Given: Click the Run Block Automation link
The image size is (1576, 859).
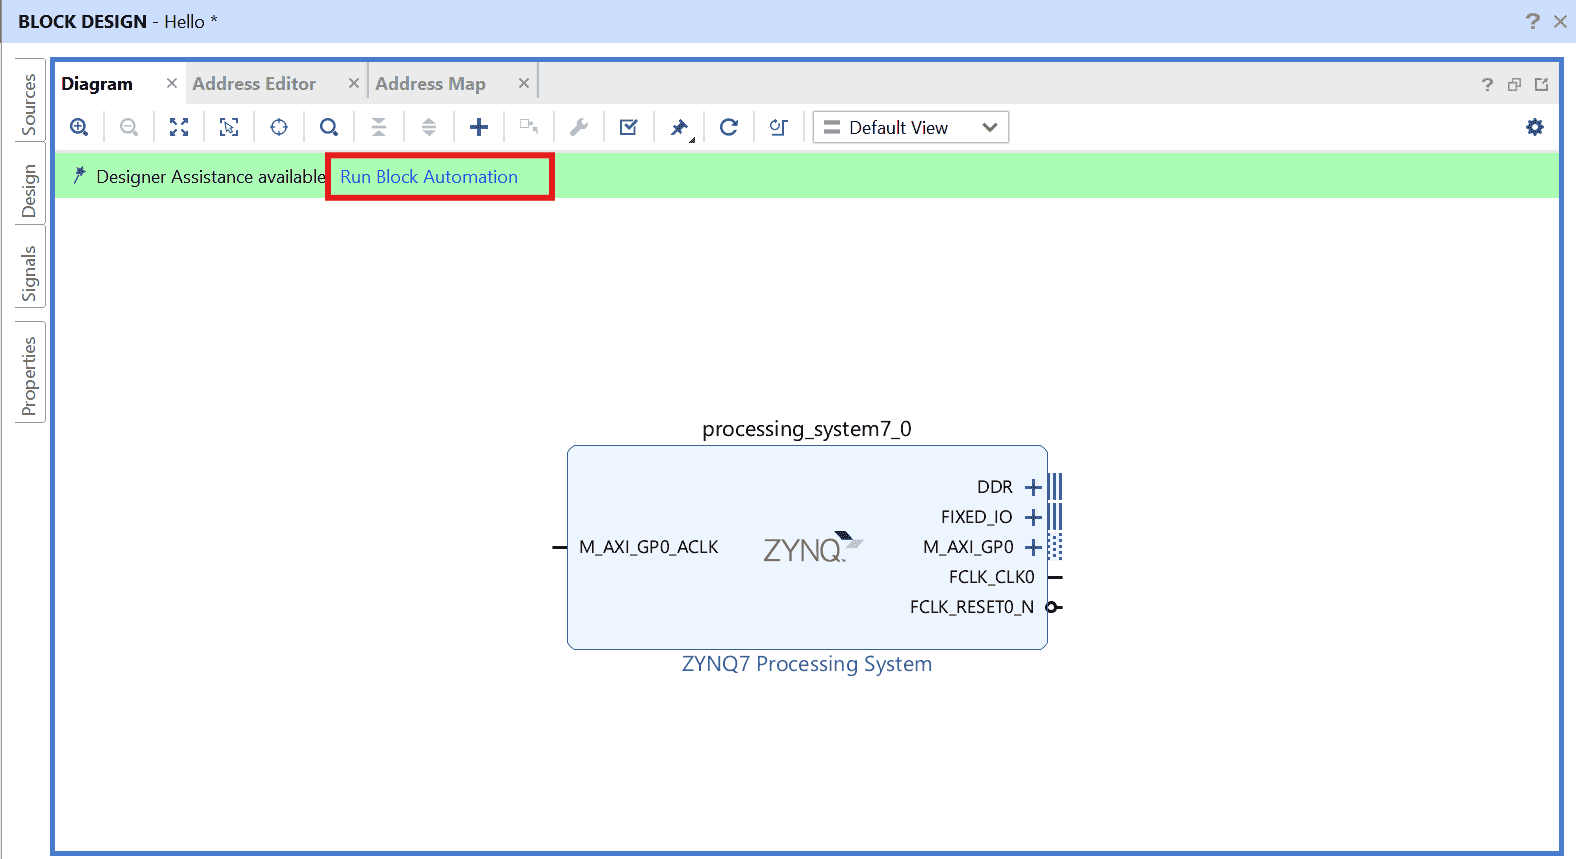Looking at the screenshot, I should click(x=429, y=177).
